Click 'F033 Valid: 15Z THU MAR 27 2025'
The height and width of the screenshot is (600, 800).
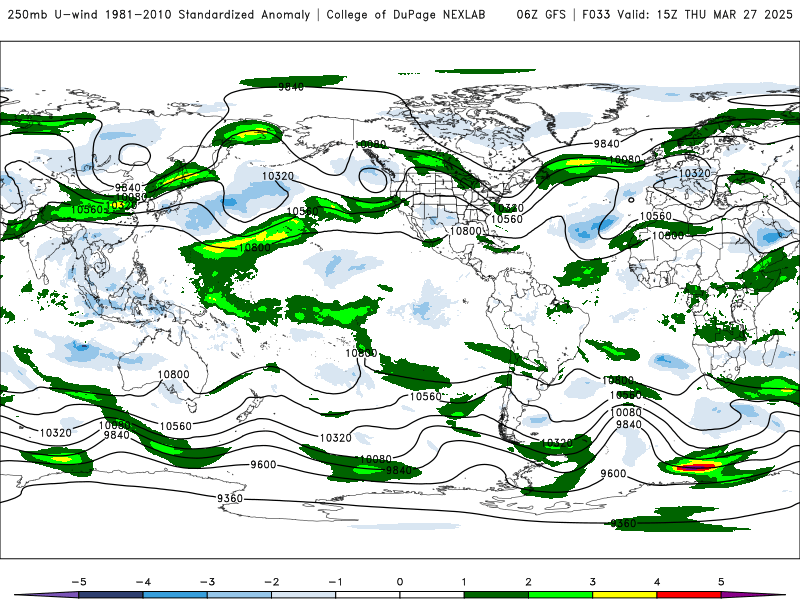click(687, 14)
